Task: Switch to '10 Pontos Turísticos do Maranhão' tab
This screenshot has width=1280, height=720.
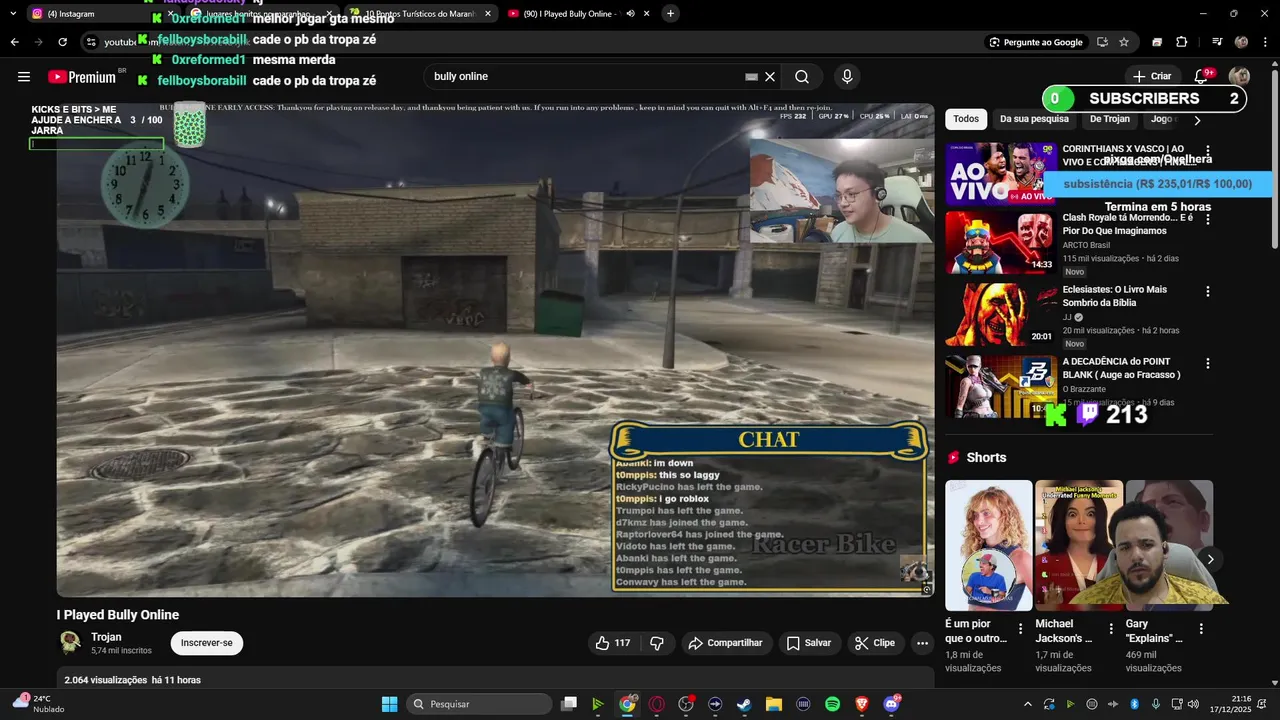Action: tap(420, 13)
